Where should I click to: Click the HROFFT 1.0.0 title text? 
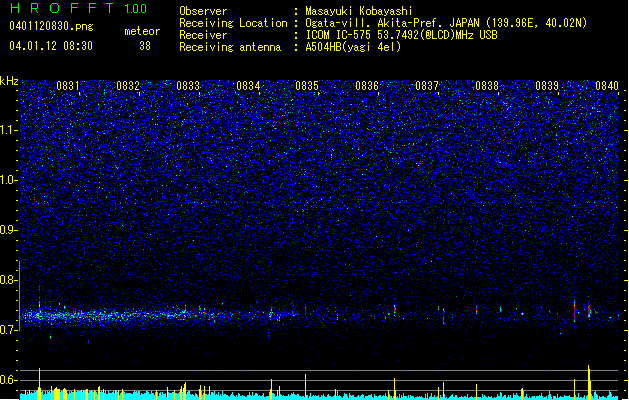(x=78, y=8)
